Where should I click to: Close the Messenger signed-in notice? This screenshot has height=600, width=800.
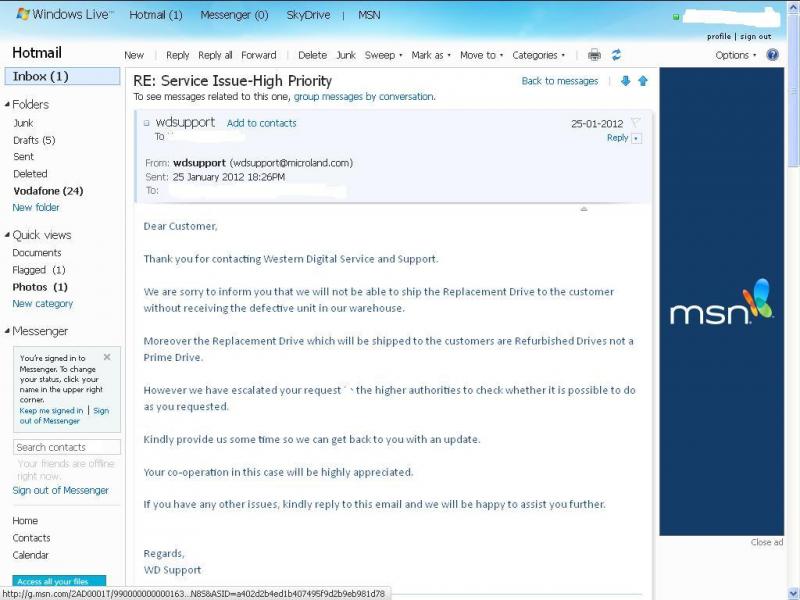click(x=107, y=357)
